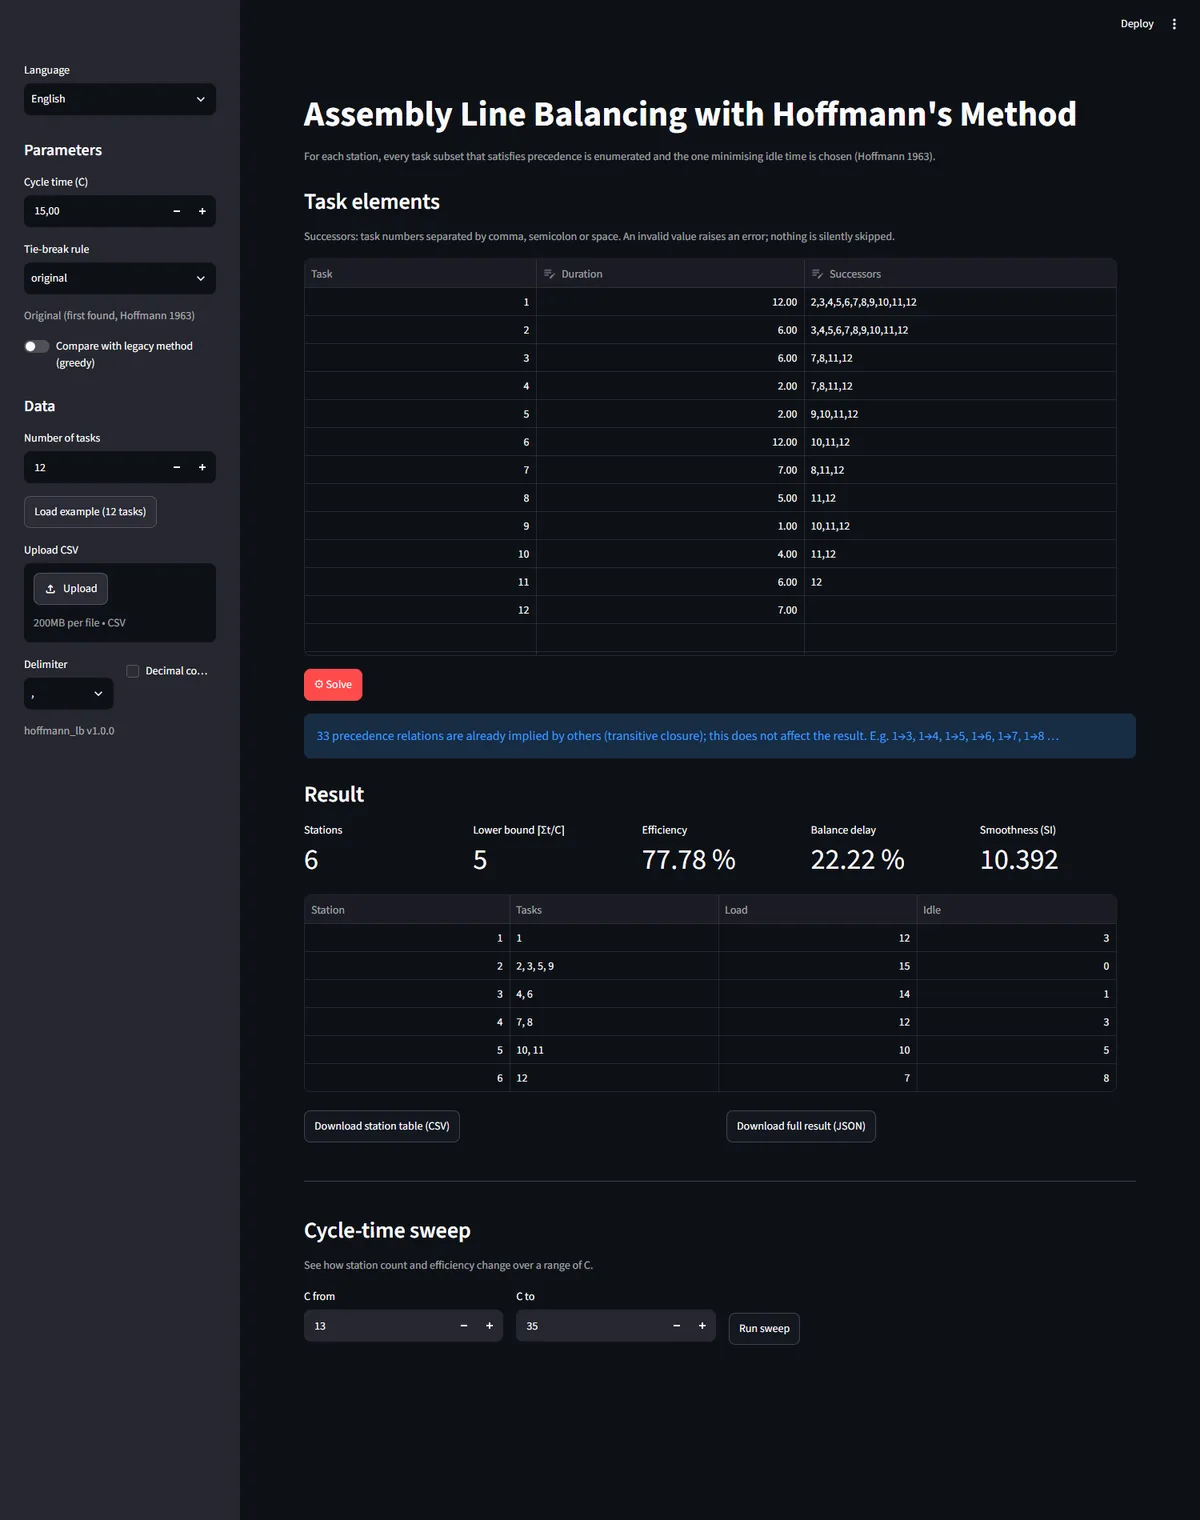
Task: Click the C to input field
Action: (x=590, y=1326)
